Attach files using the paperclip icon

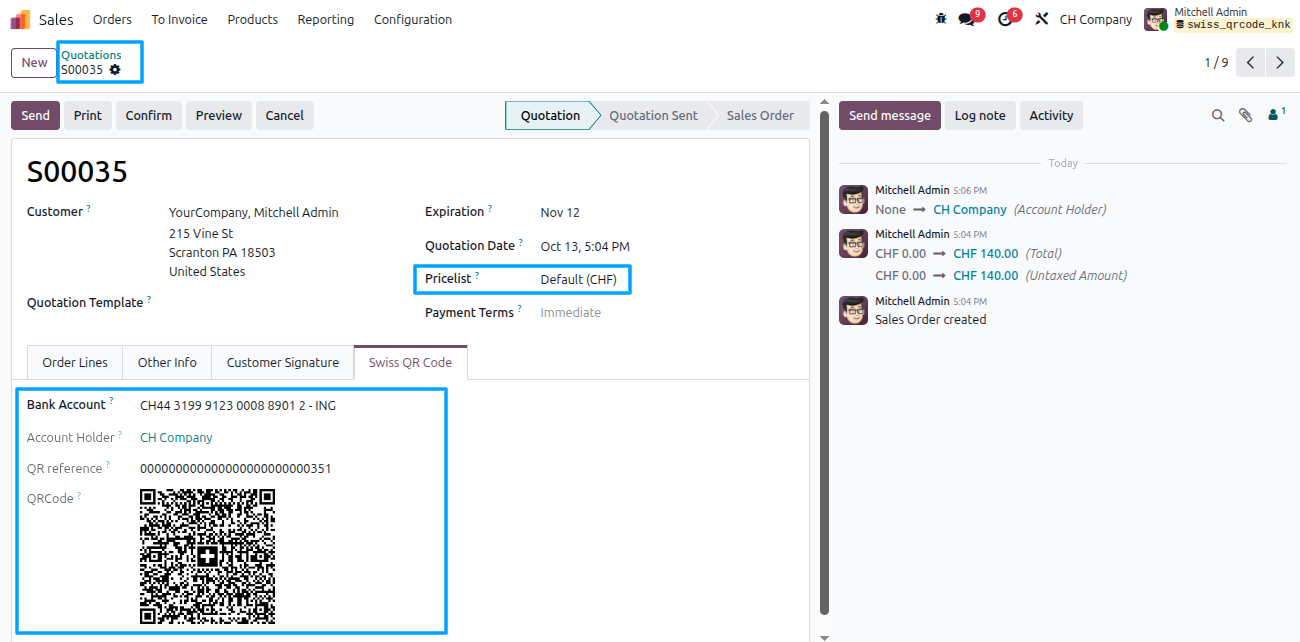[1245, 116]
